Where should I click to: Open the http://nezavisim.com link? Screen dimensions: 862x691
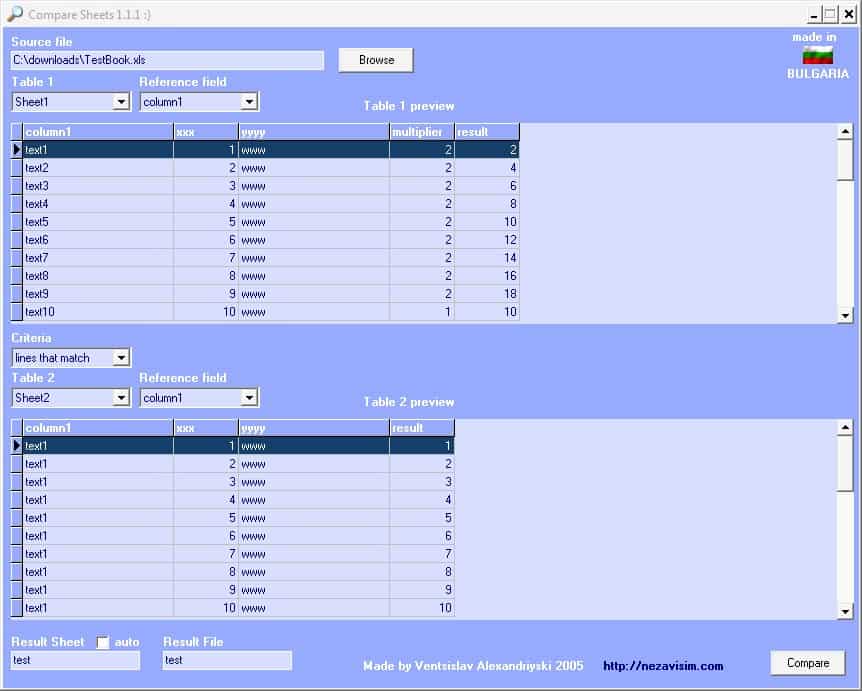(x=663, y=666)
